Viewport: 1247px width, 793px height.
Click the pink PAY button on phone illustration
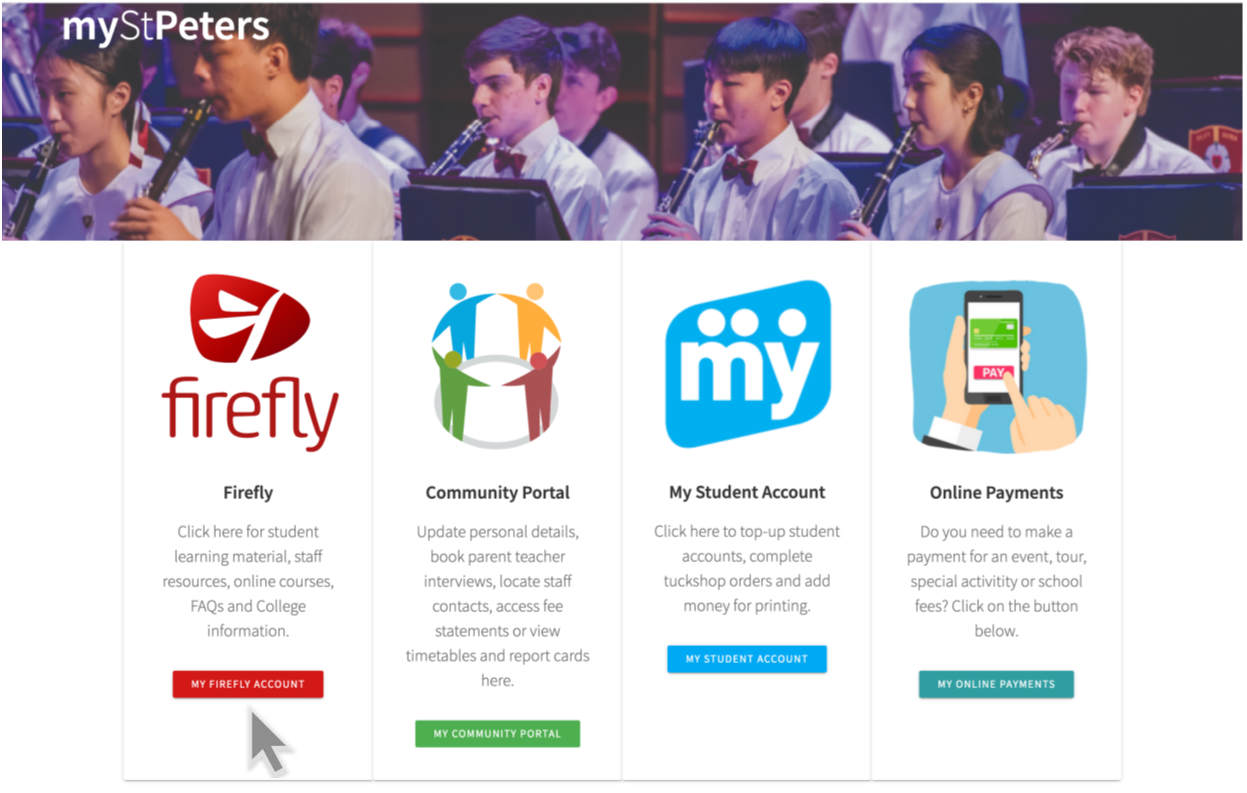[993, 372]
